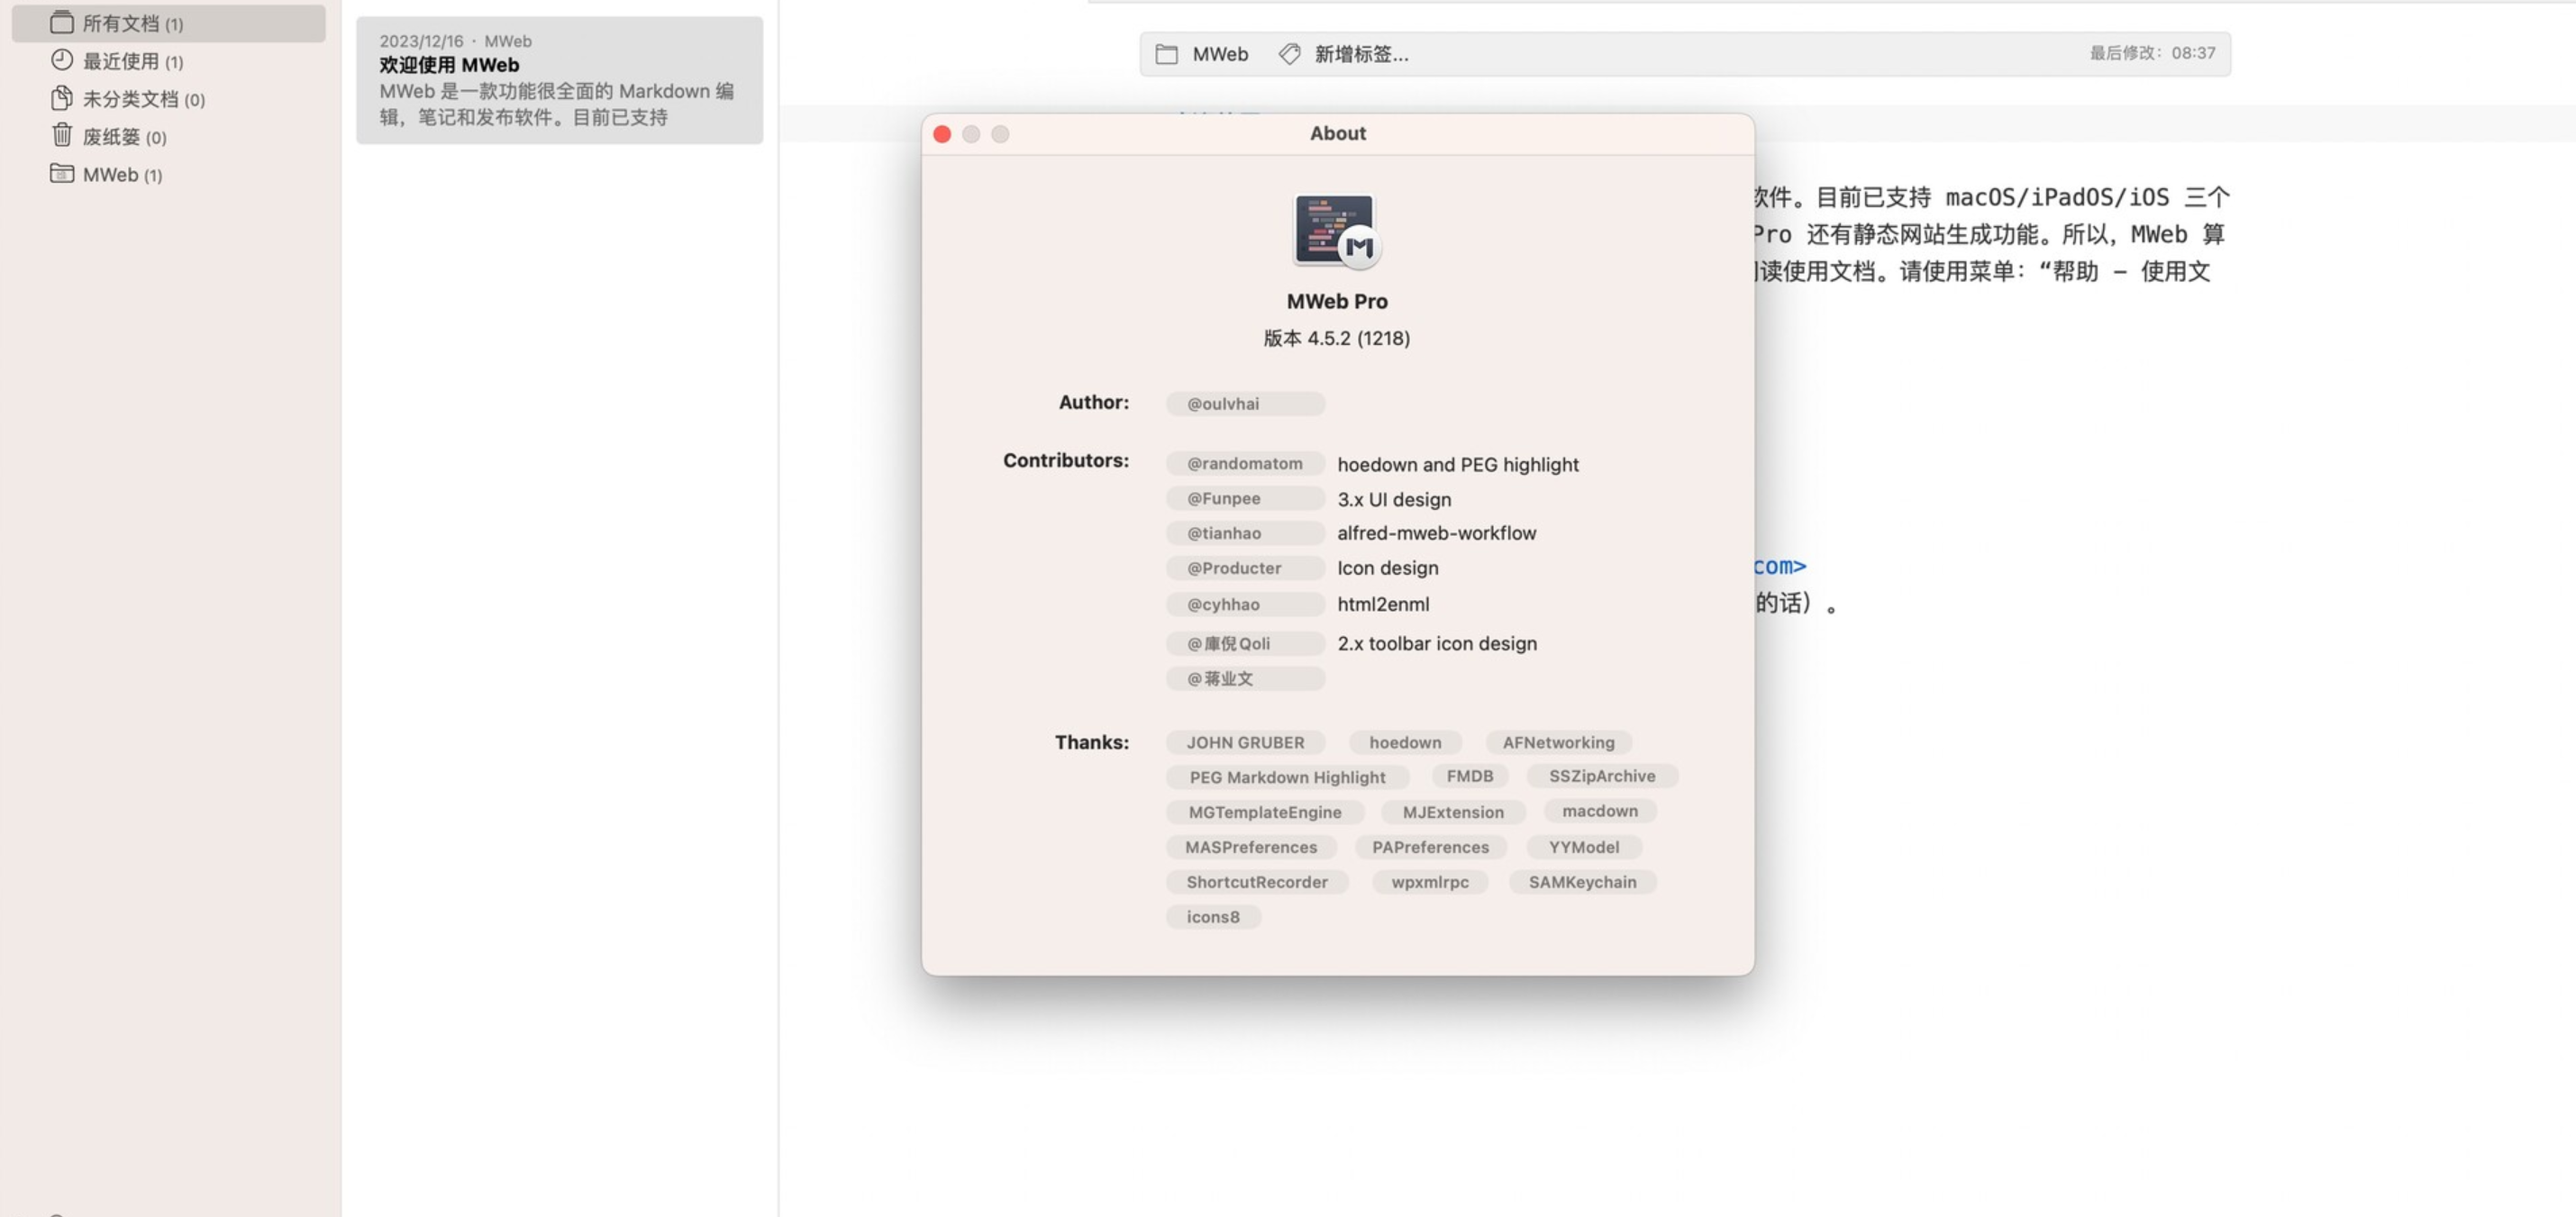This screenshot has width=2576, height=1217.
Task: Click the MGTemplateEngine thanks button
Action: 1265,813
